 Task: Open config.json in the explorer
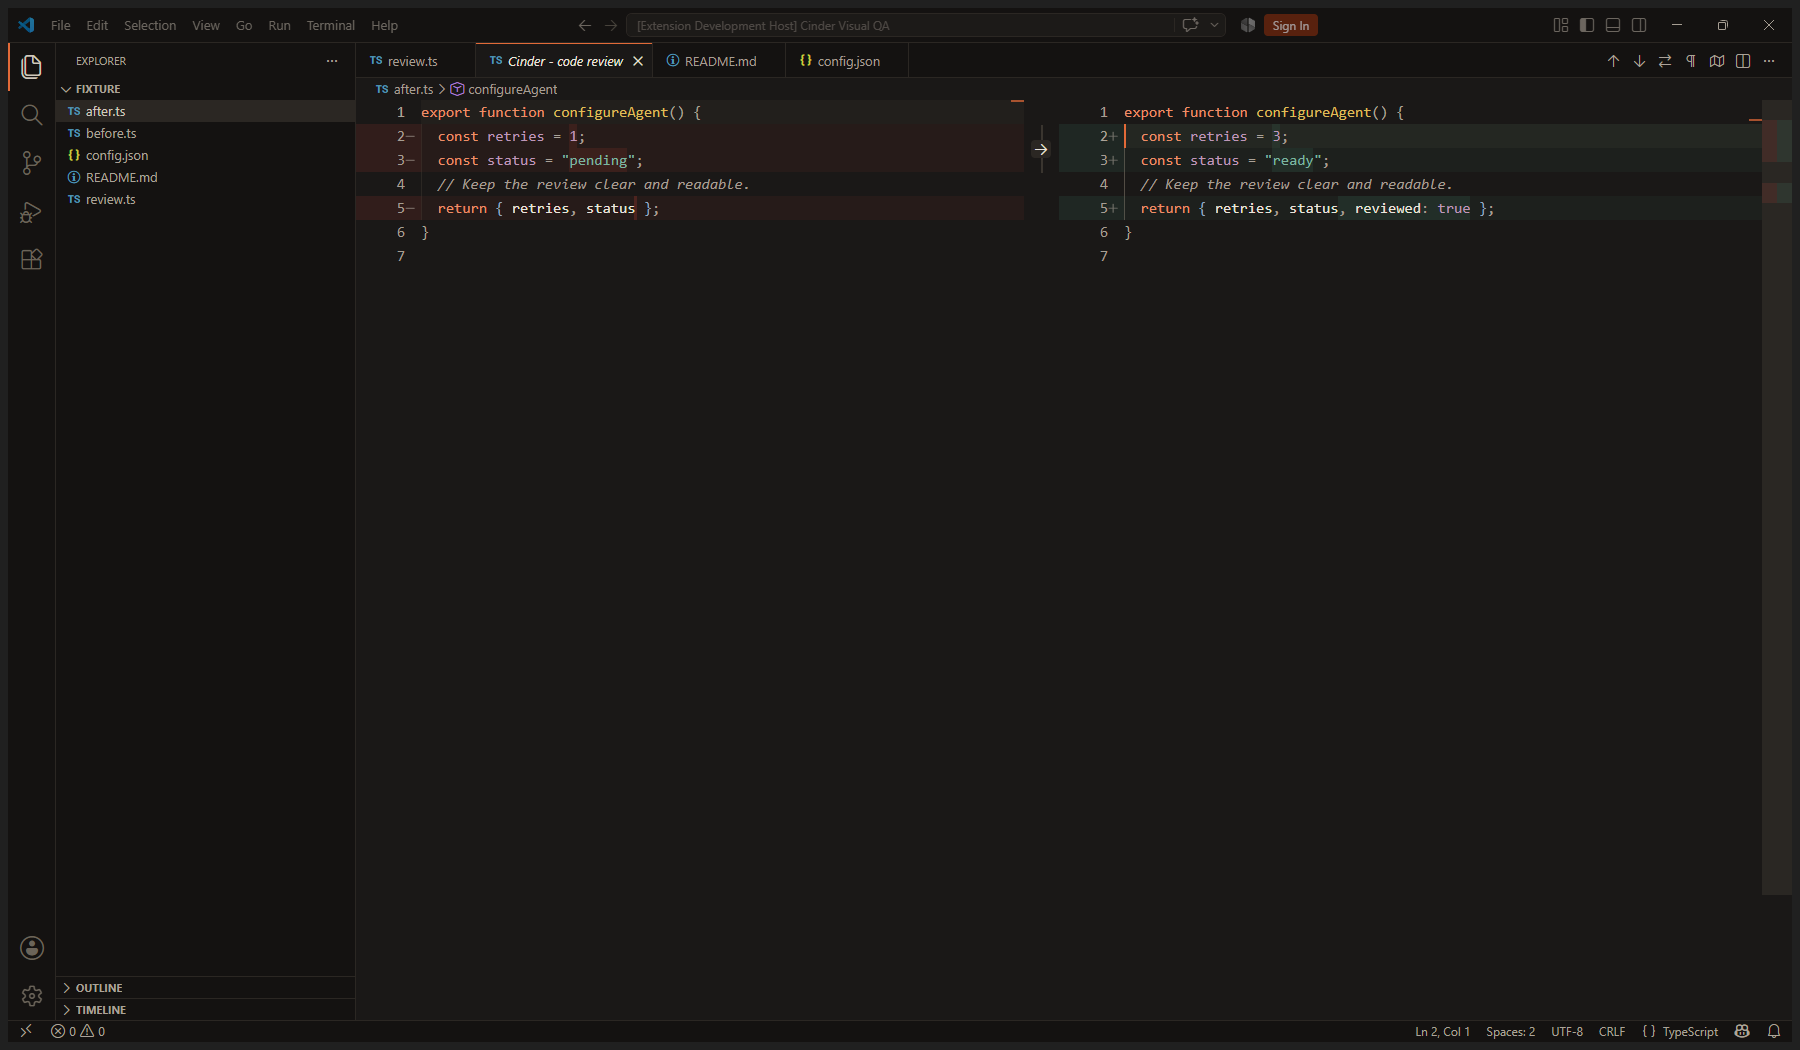(x=205, y=155)
